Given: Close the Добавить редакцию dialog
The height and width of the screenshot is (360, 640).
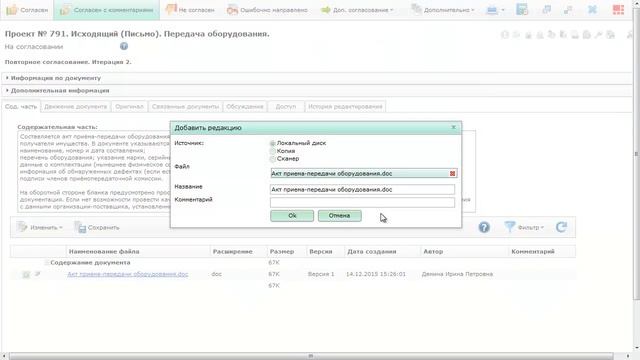Looking at the screenshot, I should coord(453,127).
